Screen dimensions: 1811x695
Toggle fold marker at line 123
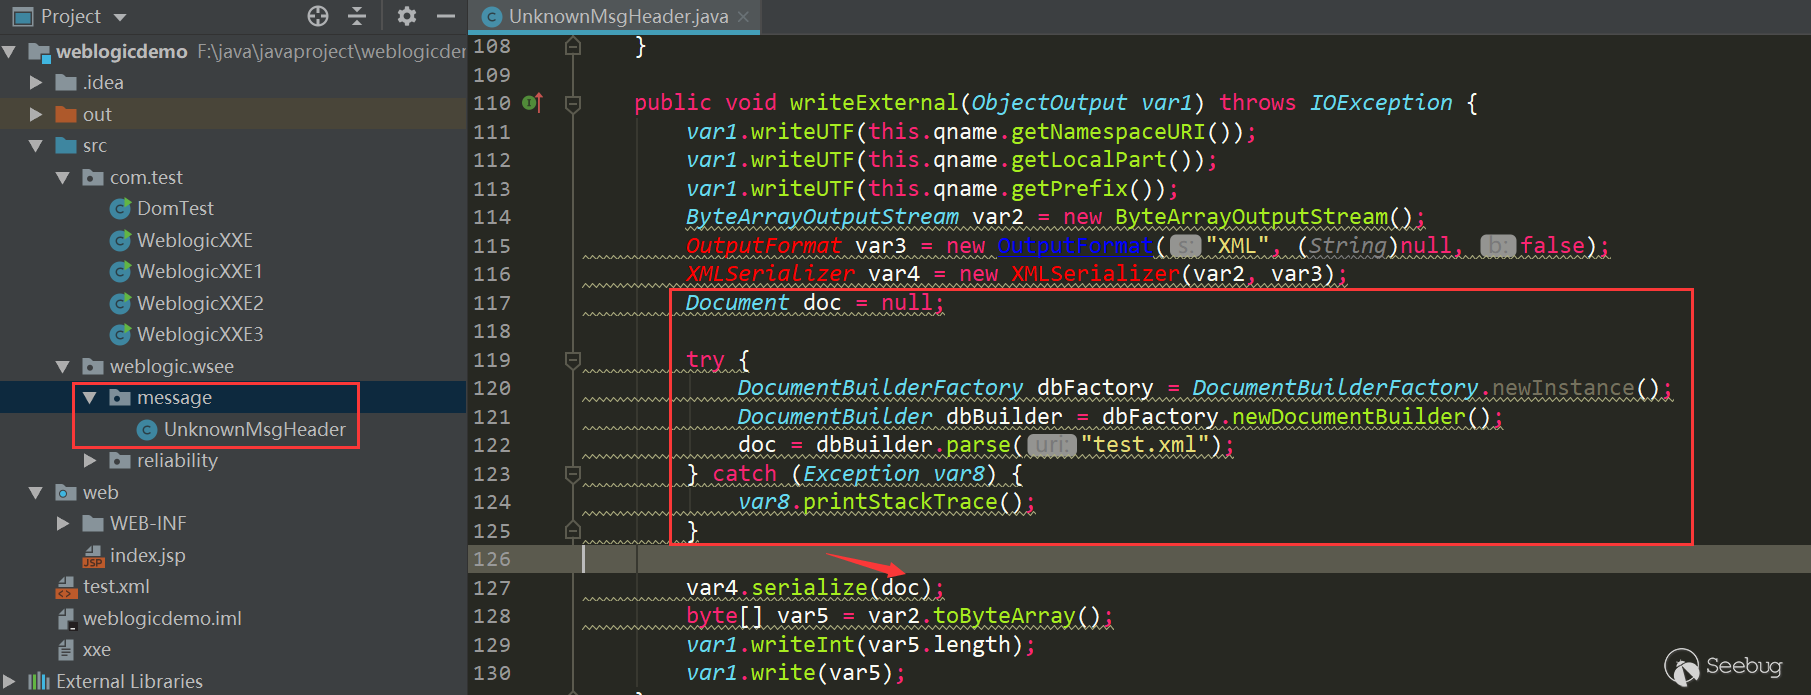(573, 474)
